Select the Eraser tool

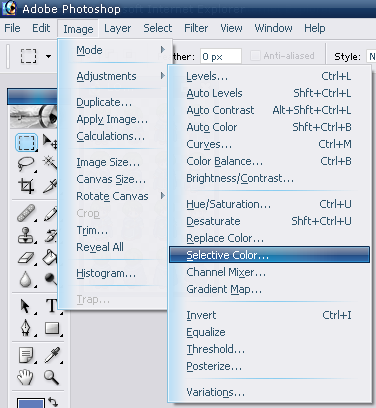point(26,257)
